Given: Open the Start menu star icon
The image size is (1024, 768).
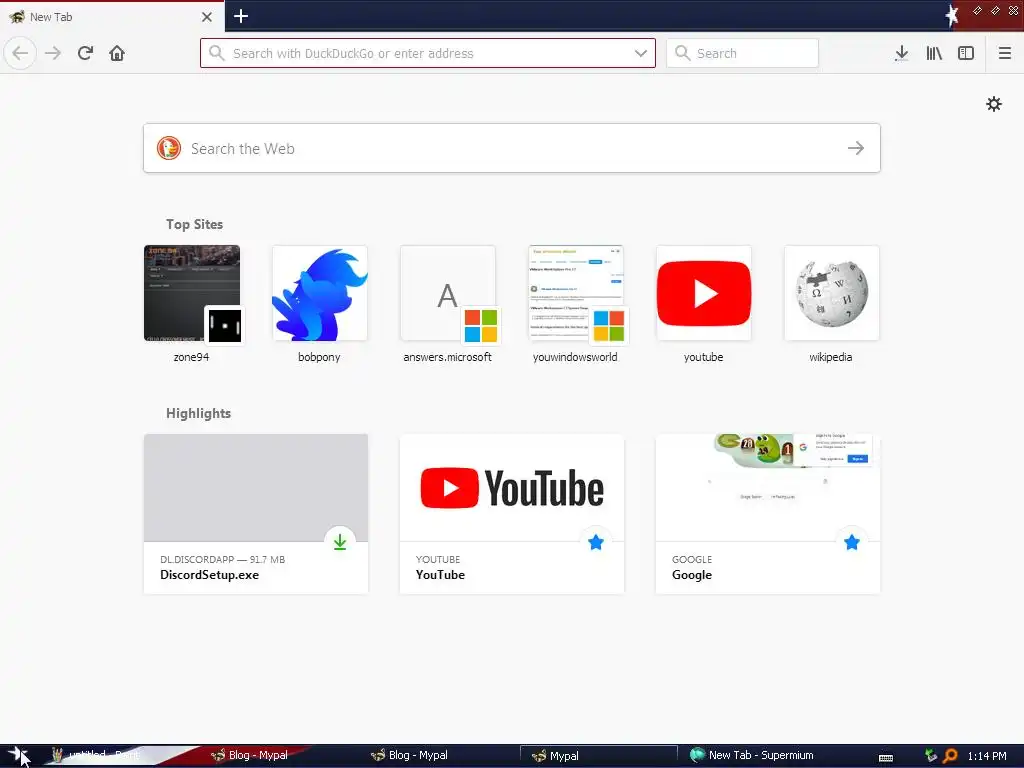Looking at the screenshot, I should pyautogui.click(x=18, y=755).
